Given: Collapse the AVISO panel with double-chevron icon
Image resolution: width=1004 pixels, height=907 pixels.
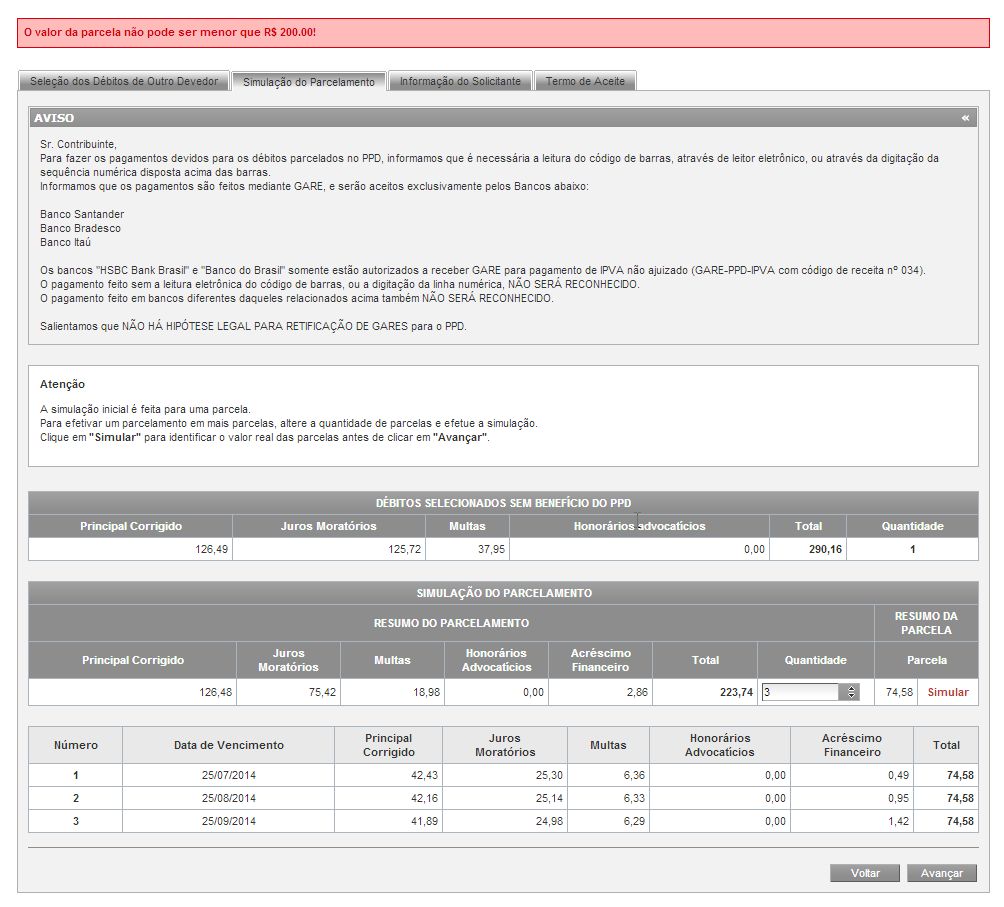Looking at the screenshot, I should [x=965, y=118].
